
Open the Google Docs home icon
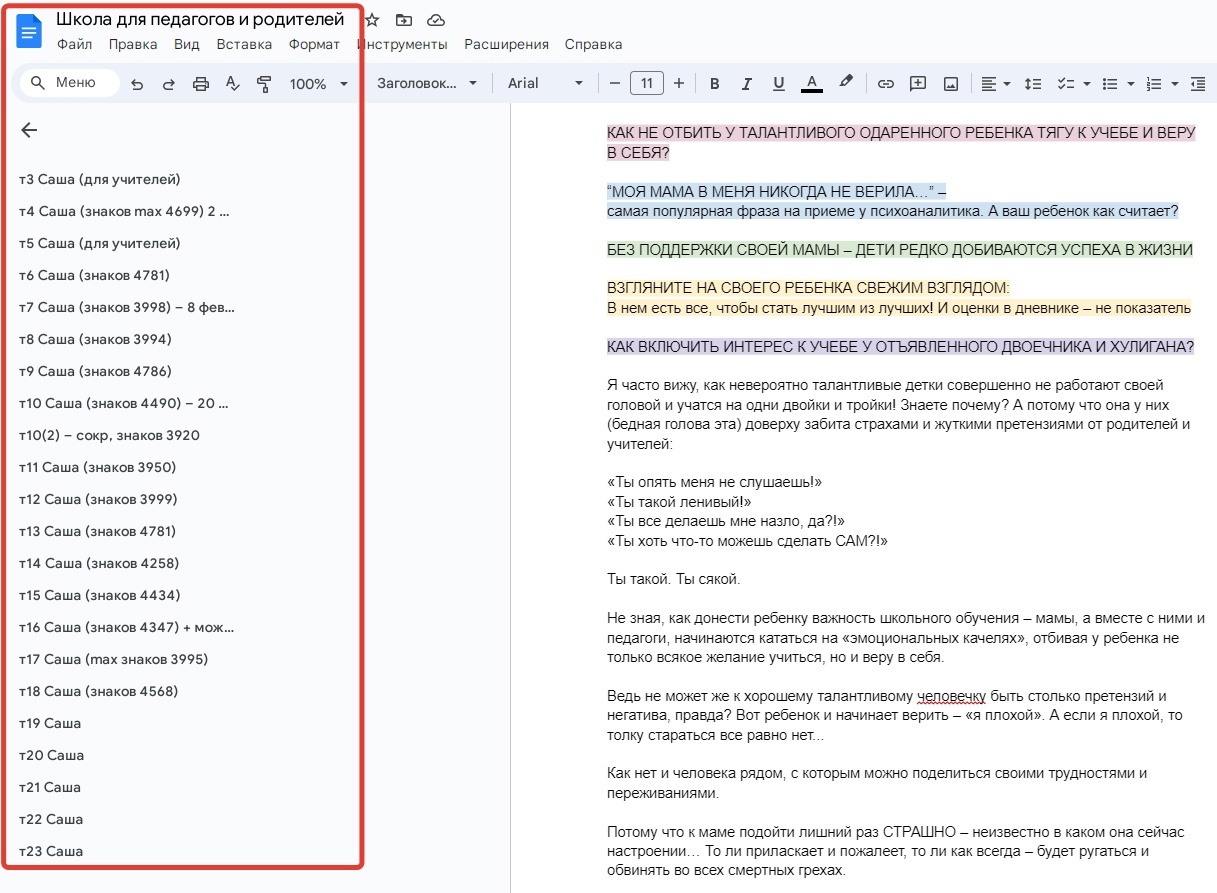pos(29,31)
